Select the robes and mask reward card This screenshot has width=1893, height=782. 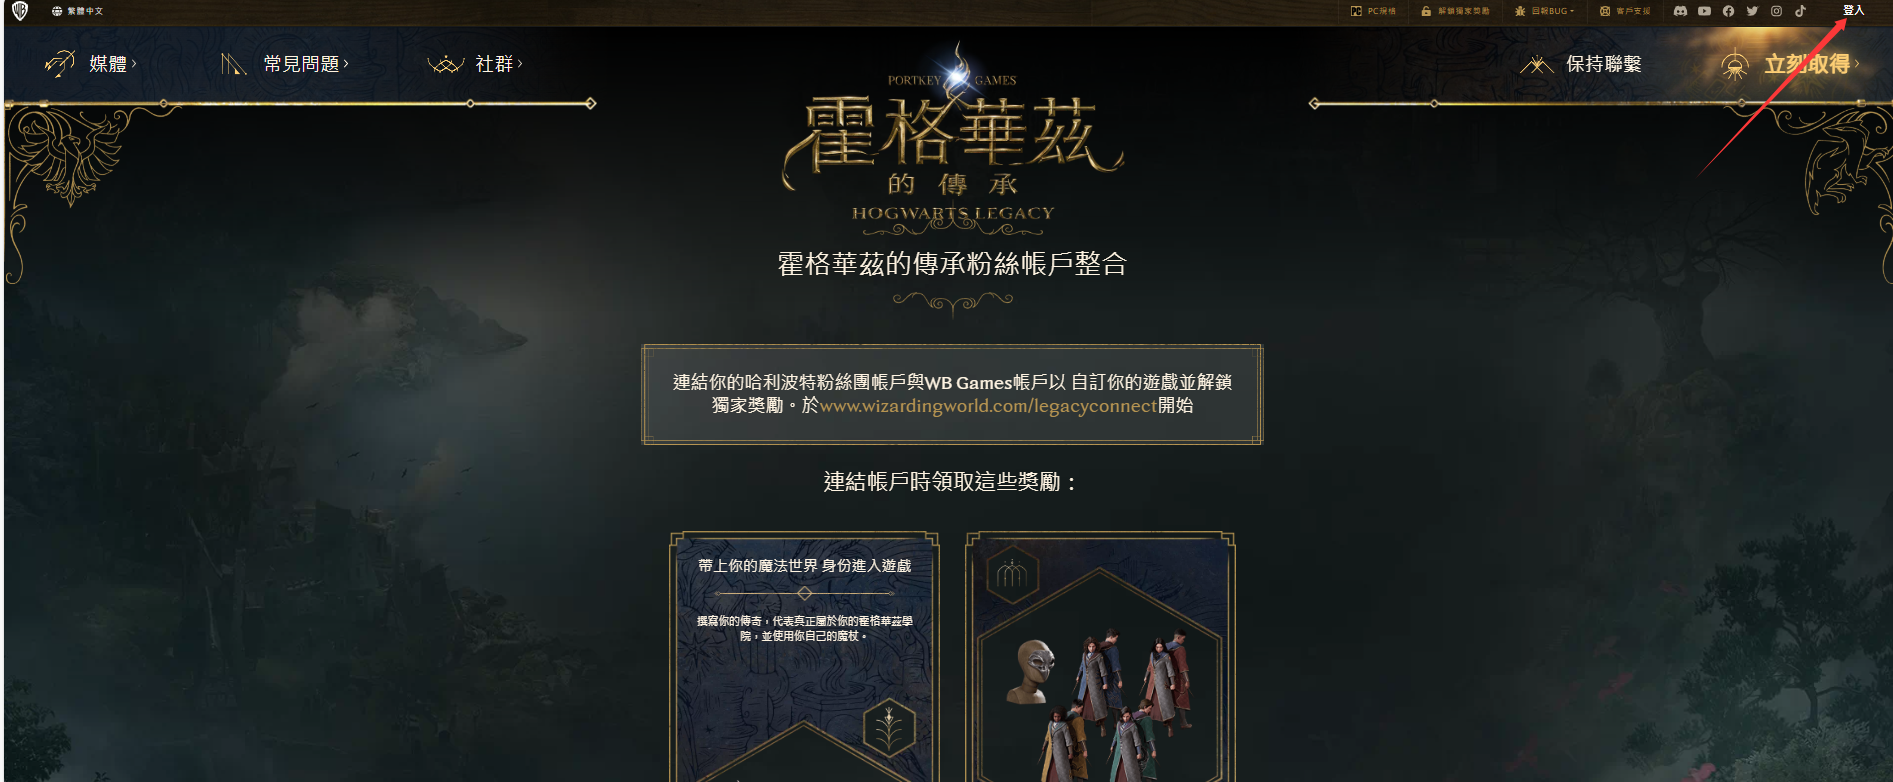coord(1100,657)
